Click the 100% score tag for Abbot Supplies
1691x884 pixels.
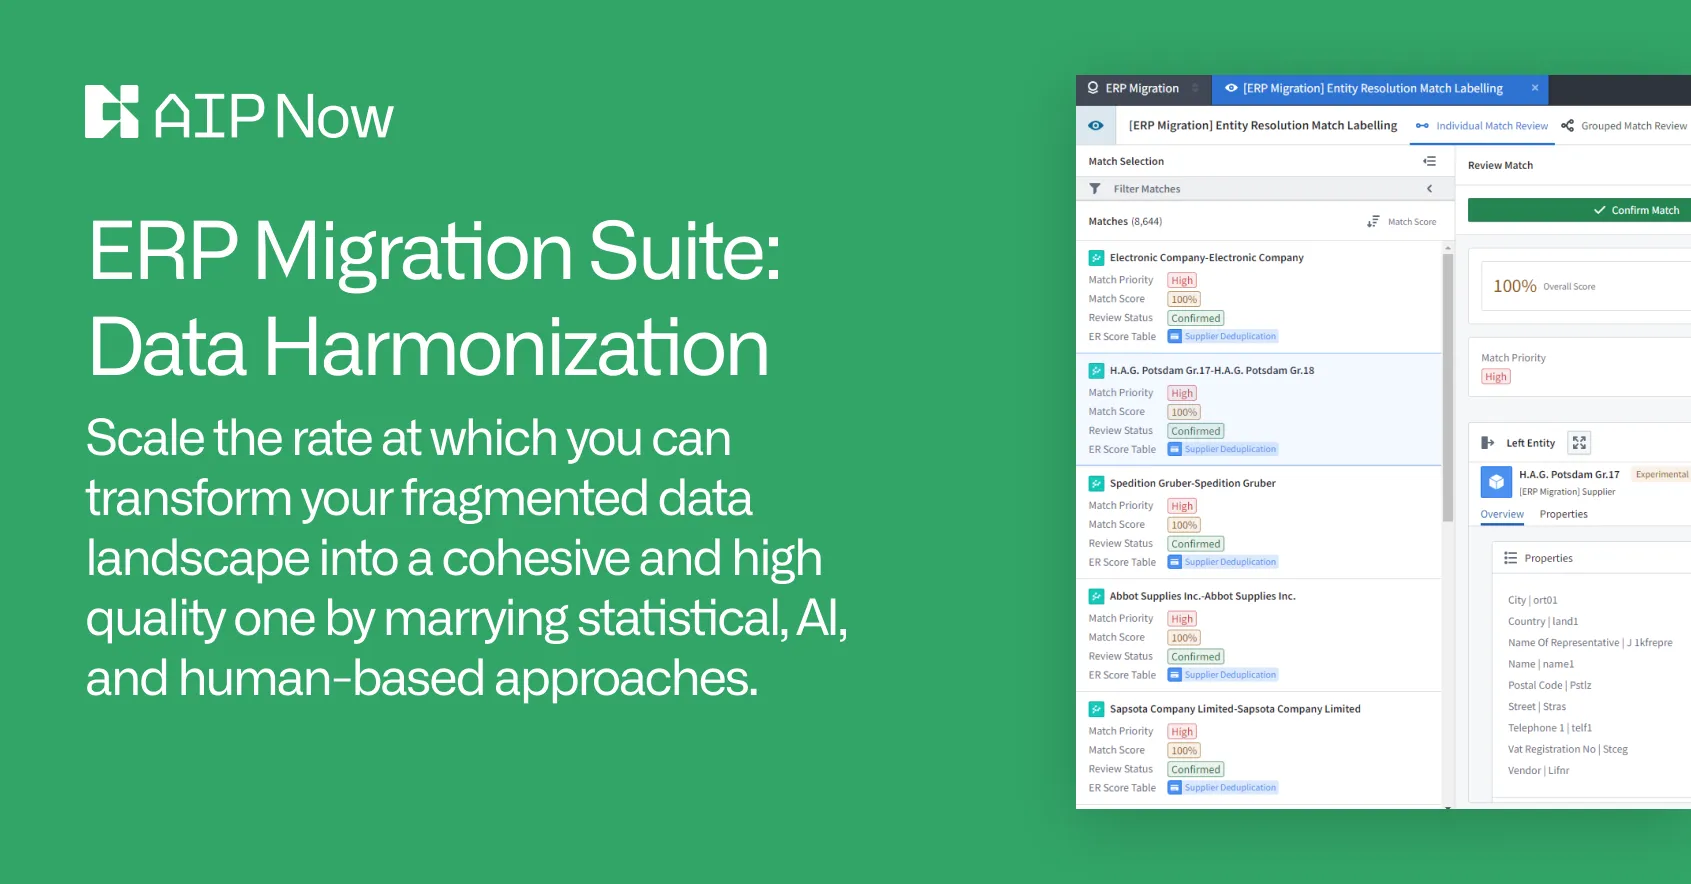click(x=1184, y=639)
